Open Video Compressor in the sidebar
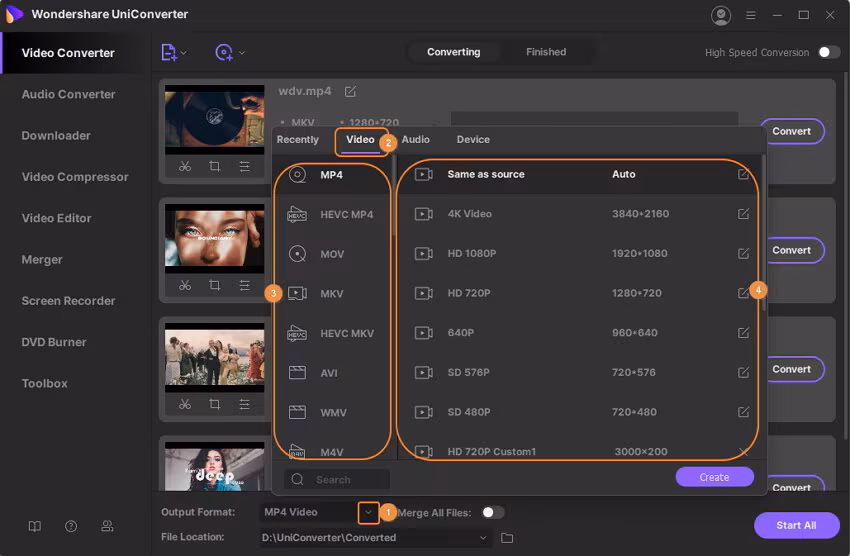Viewport: 850px width, 556px height. [x=75, y=177]
